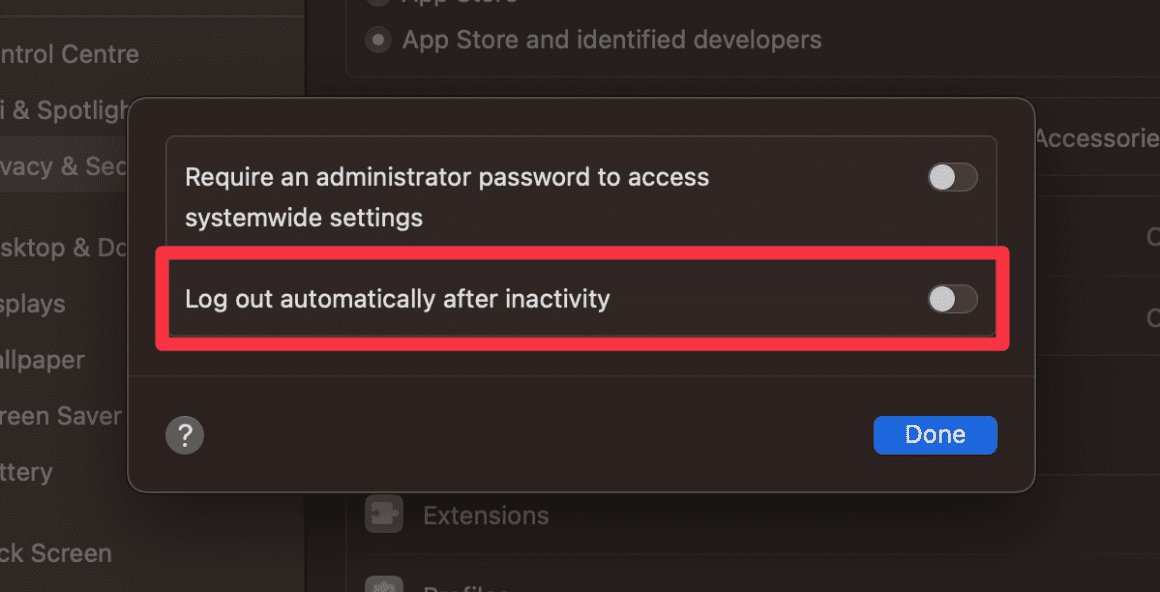Image resolution: width=1160 pixels, height=592 pixels.
Task: Open the Extensions settings row
Action: click(x=486, y=514)
